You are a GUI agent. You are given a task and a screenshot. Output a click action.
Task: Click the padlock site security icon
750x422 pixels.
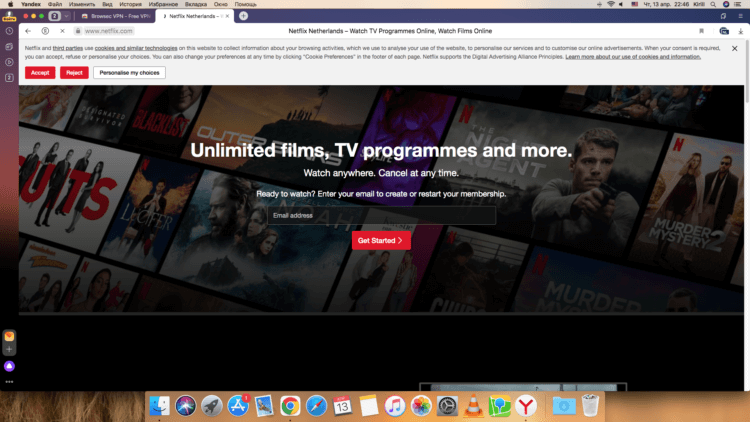[x=77, y=31]
